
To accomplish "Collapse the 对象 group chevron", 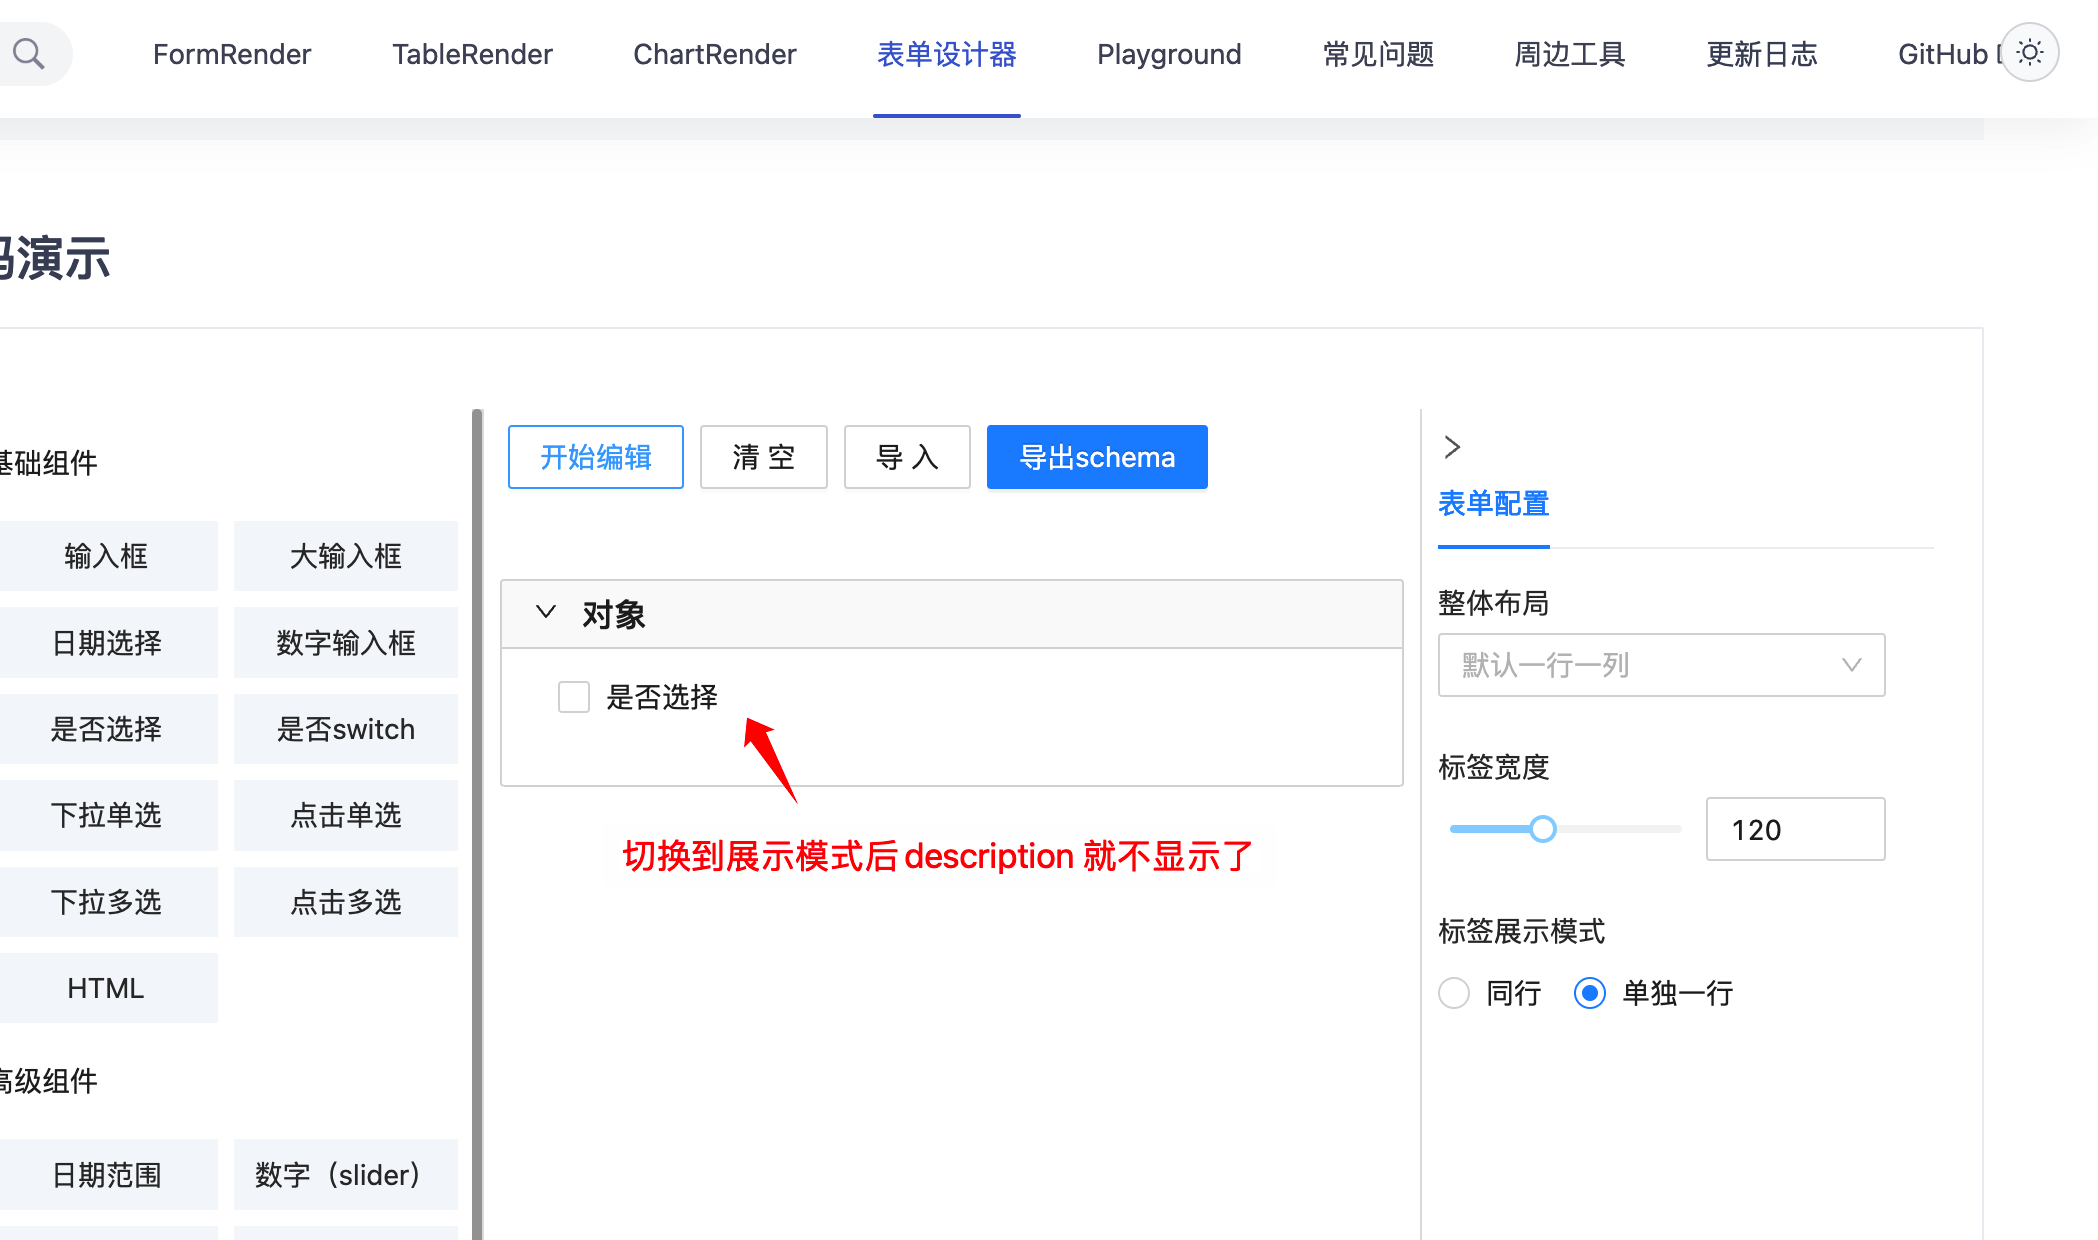I will coord(545,612).
